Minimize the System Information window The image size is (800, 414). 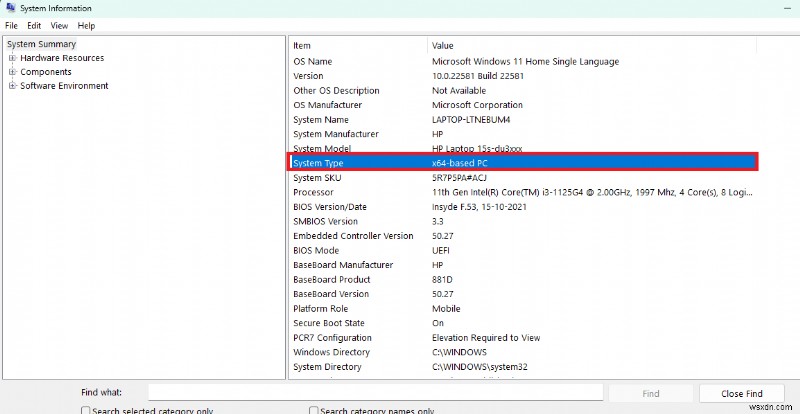point(789,8)
